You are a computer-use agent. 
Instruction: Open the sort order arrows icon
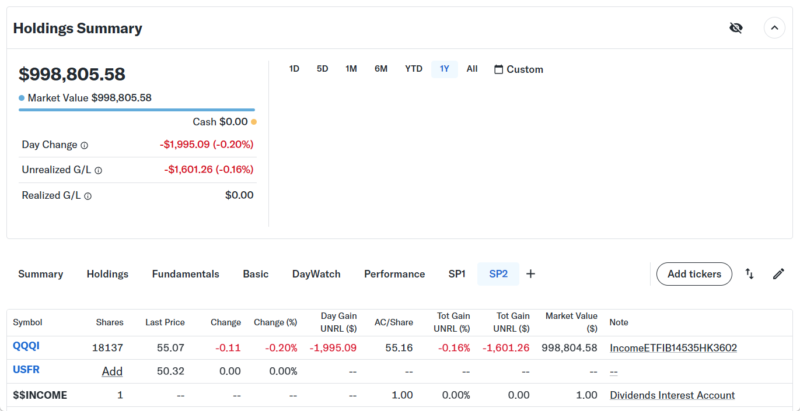coord(749,274)
